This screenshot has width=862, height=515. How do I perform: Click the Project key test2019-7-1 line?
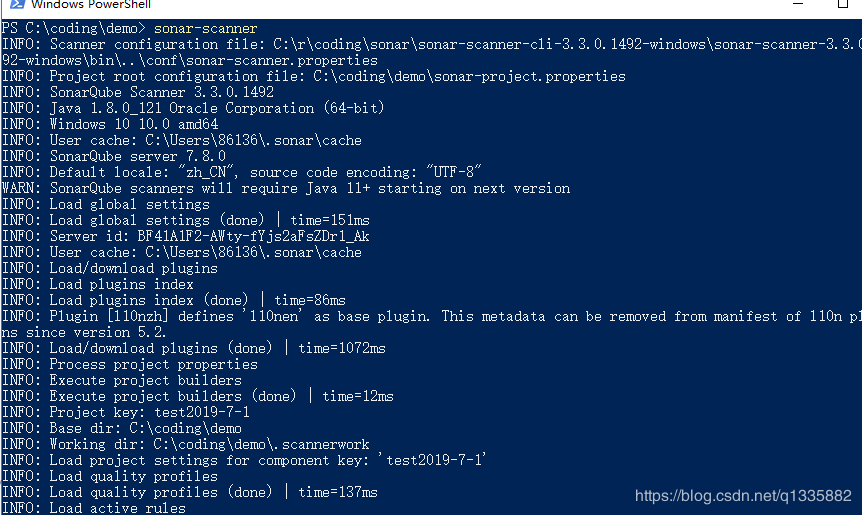[126, 412]
